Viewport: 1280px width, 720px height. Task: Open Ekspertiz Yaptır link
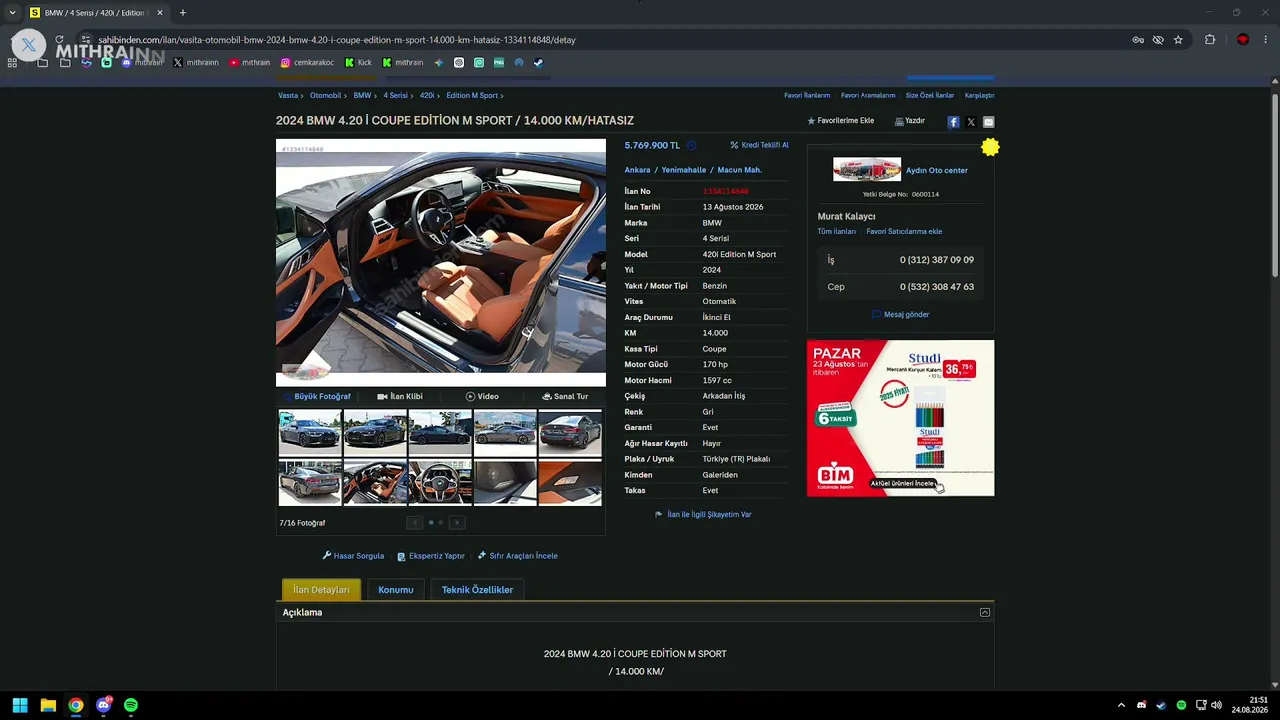tap(431, 556)
